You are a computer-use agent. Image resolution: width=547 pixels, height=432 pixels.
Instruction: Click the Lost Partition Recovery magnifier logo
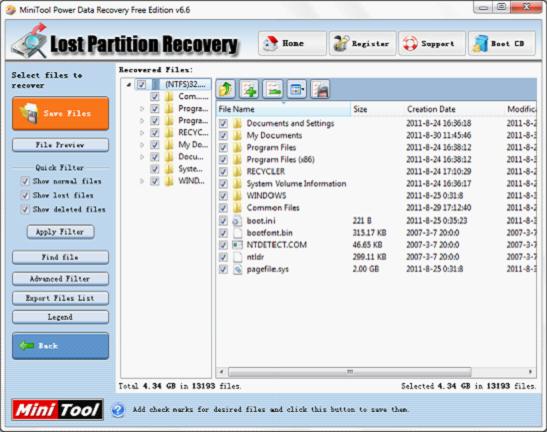[x=29, y=42]
